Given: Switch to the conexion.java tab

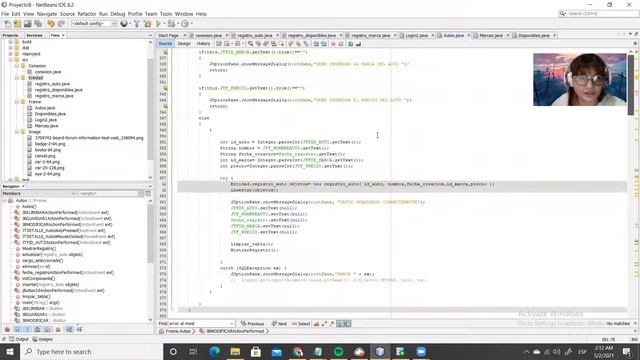Looking at the screenshot, I should coord(209,36).
